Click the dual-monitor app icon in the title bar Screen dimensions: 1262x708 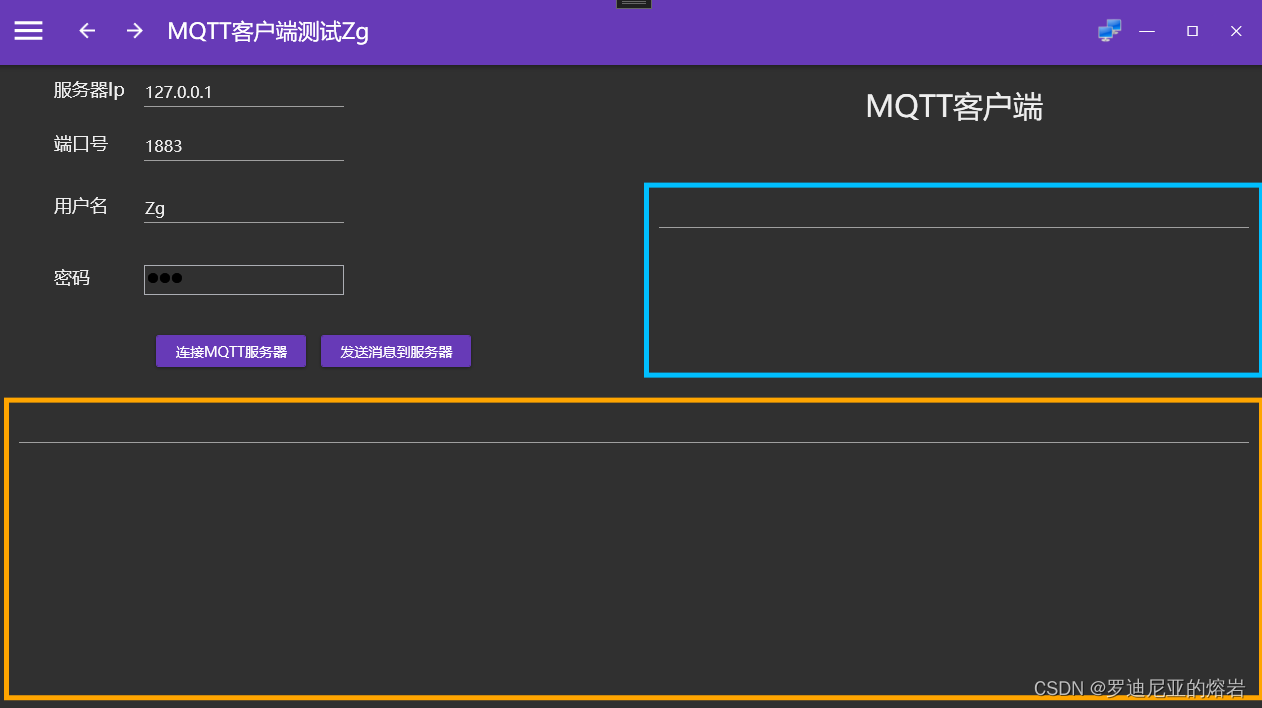pos(1109,30)
